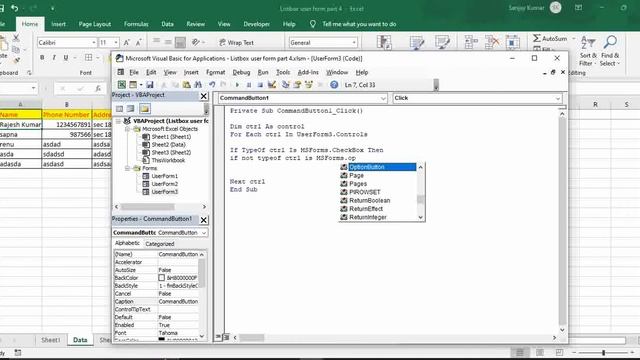
Task: Click the View Code icon in Project pane
Action: 119,109
